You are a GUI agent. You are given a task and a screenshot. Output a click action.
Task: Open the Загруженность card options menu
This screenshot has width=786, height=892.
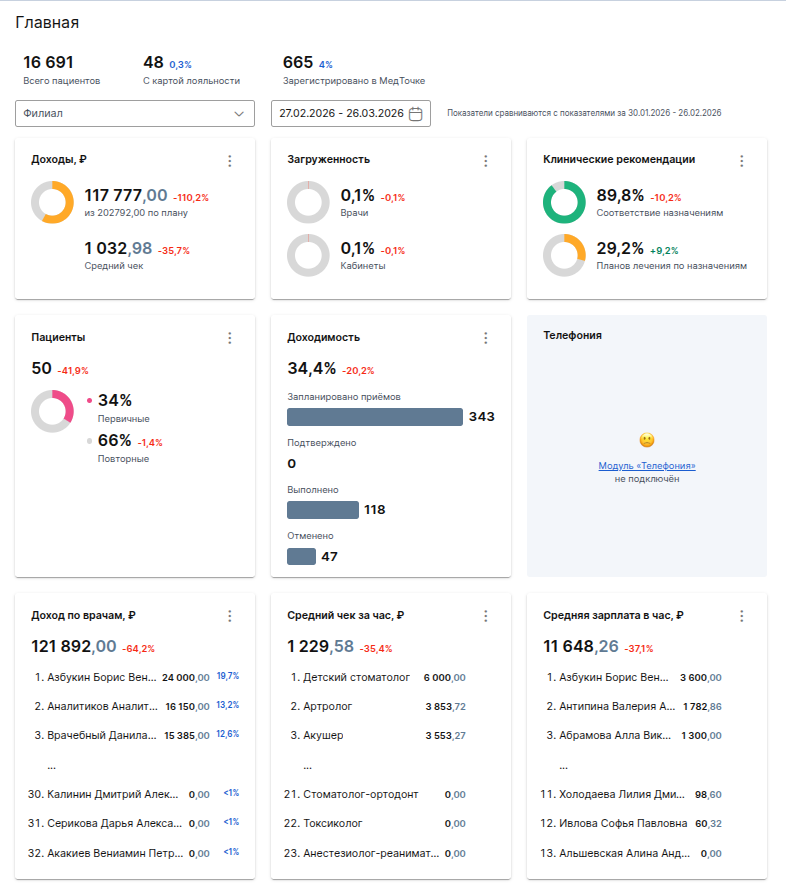pyautogui.click(x=486, y=161)
